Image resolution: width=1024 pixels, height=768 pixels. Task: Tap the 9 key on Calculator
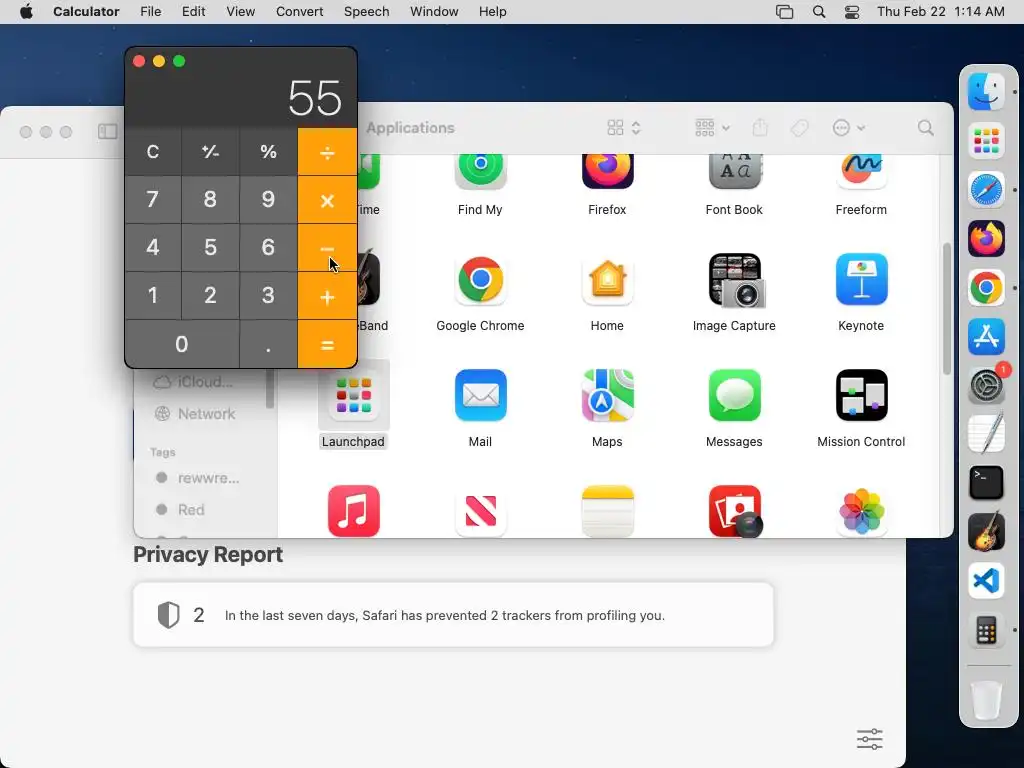click(268, 200)
